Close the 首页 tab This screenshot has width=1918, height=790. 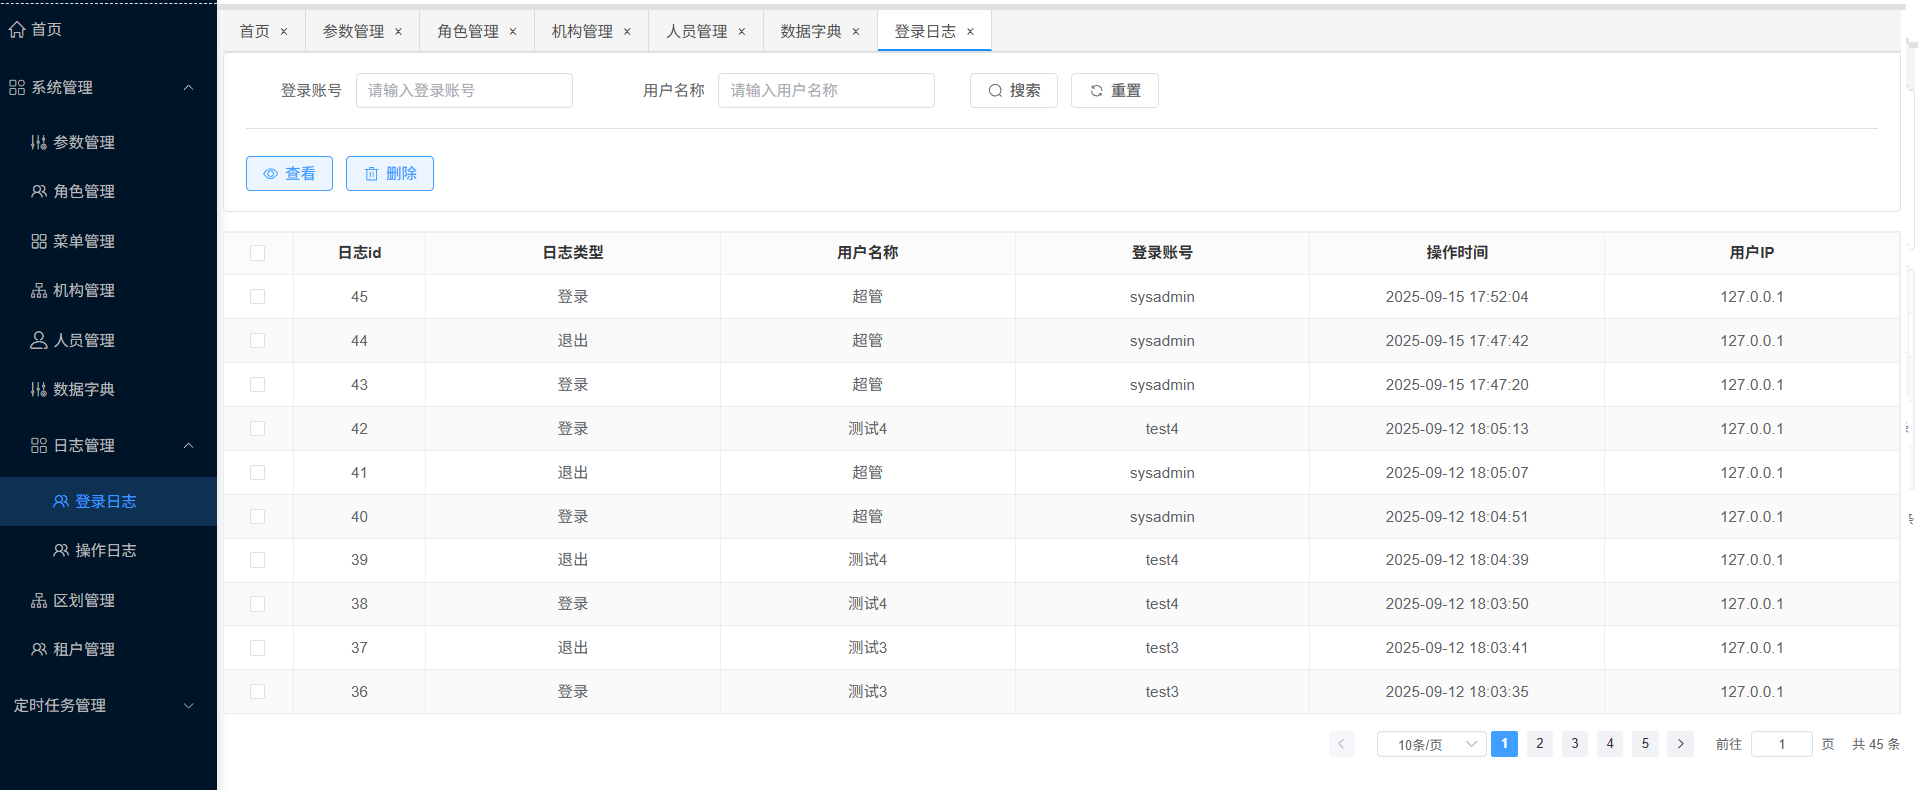tap(284, 32)
